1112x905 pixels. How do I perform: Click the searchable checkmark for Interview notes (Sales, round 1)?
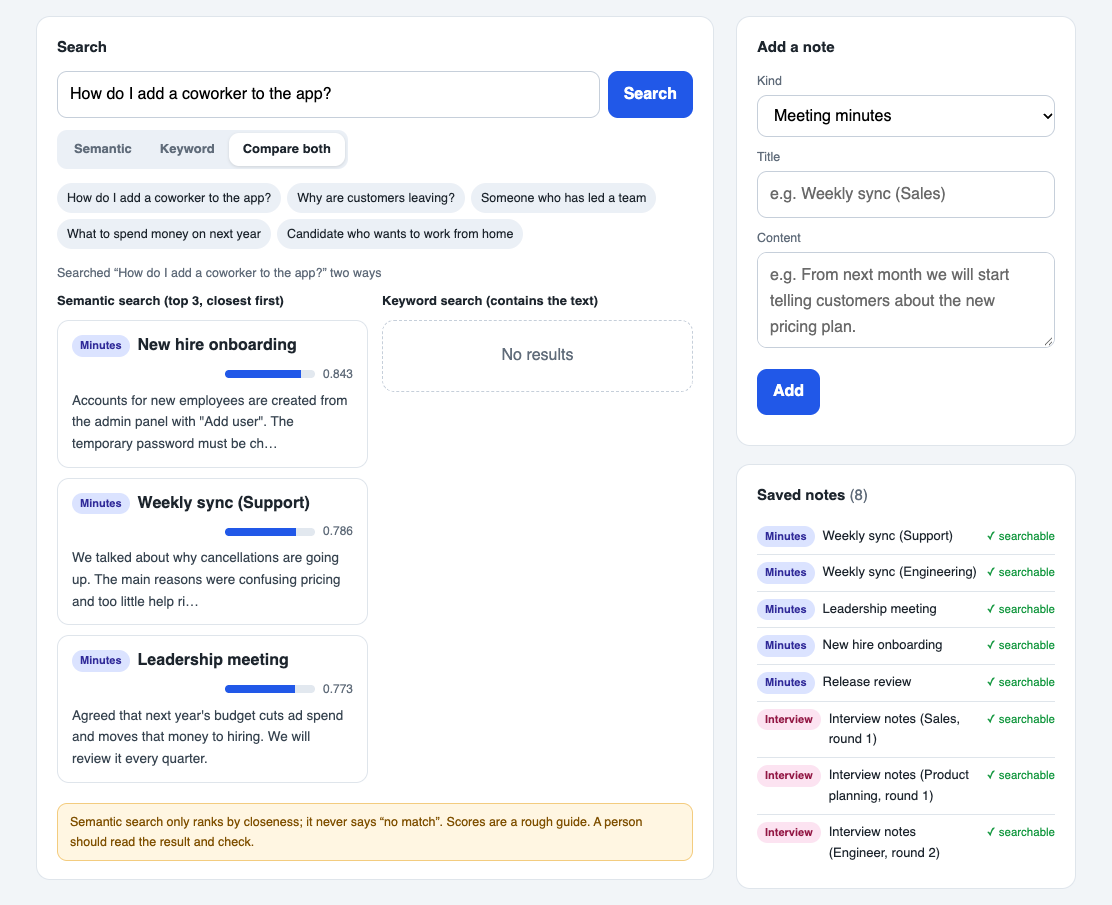1021,719
